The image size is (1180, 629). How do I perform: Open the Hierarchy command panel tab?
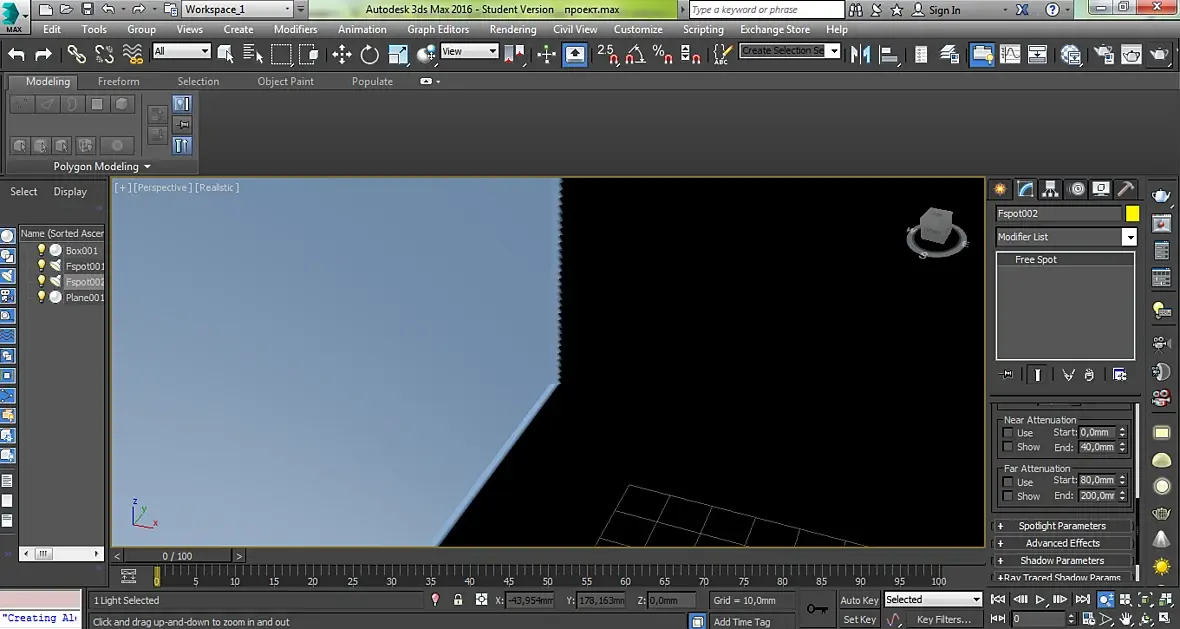click(1050, 189)
